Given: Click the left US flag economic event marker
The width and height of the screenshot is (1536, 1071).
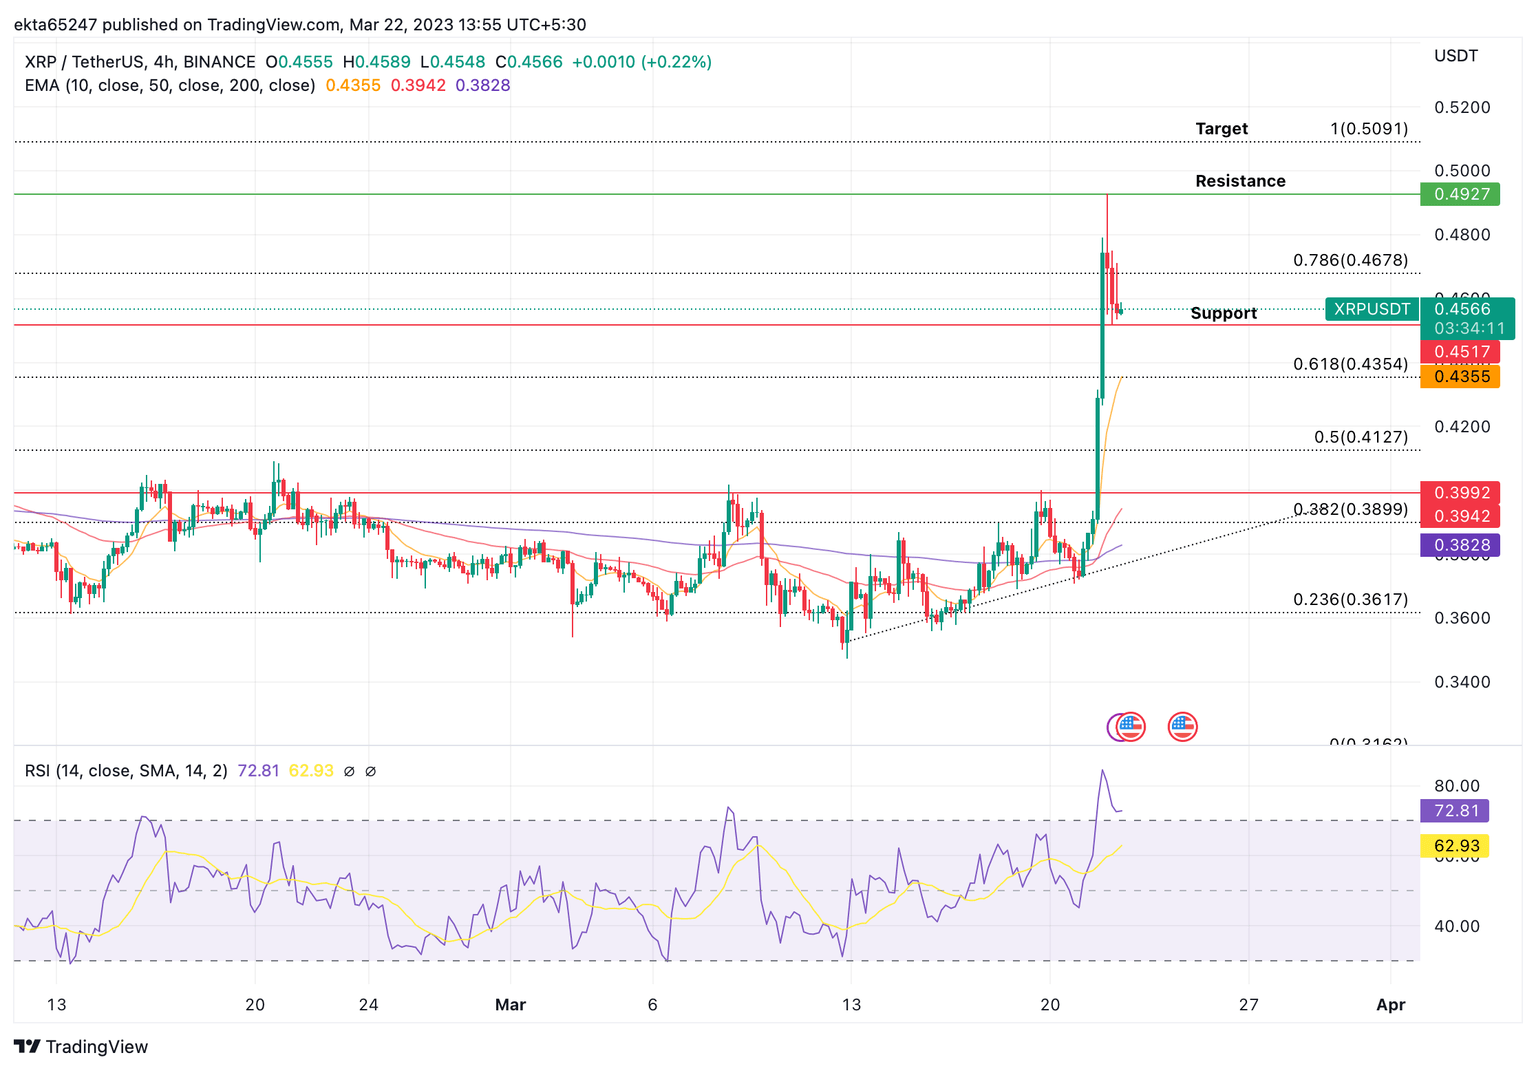Looking at the screenshot, I should pyautogui.click(x=1128, y=727).
